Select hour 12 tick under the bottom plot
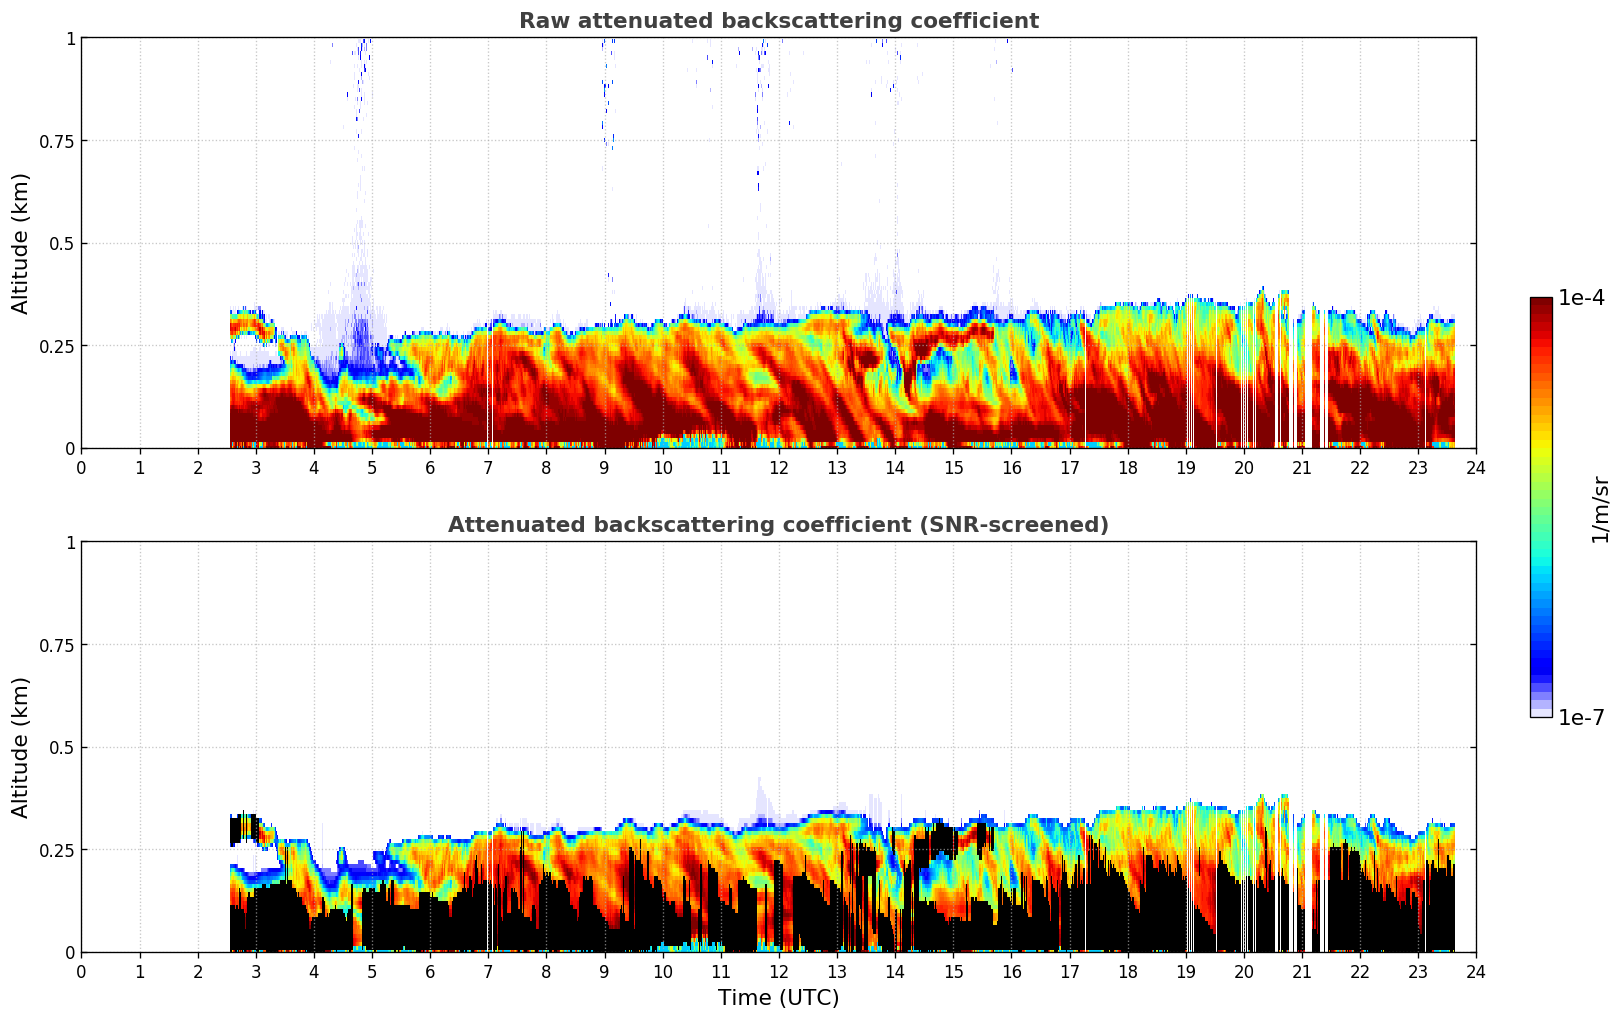Viewport: 1621px width, 1020px height. coord(778,971)
